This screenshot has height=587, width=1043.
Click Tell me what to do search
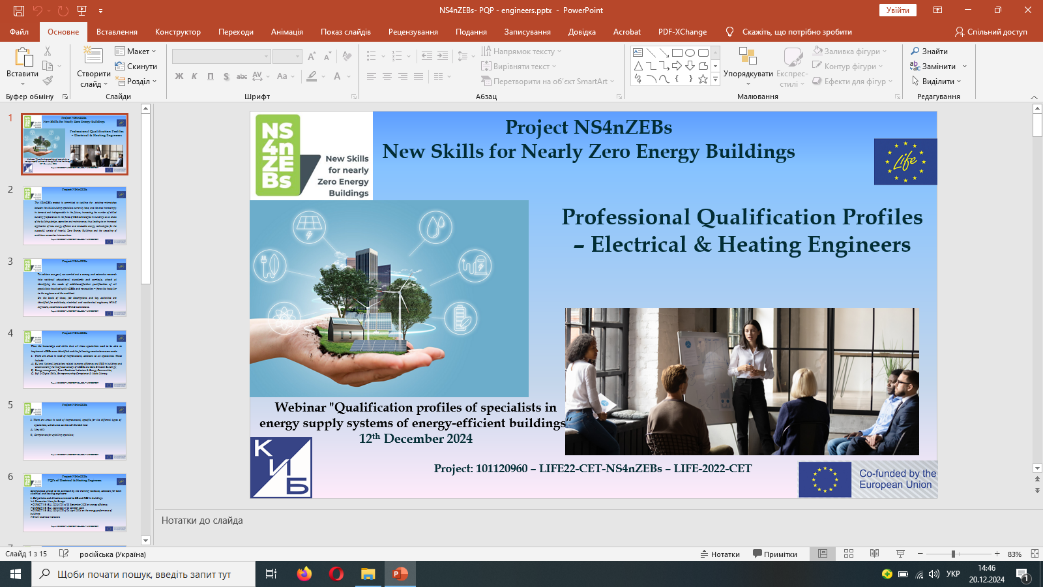click(x=788, y=32)
